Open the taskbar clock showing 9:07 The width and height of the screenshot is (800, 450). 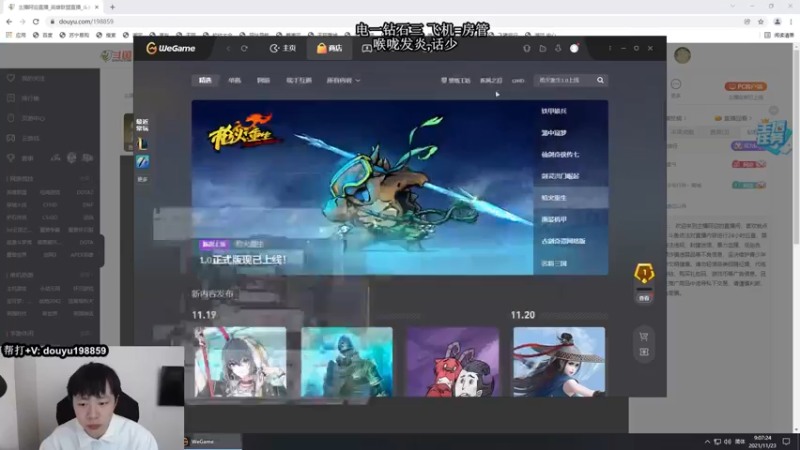[762, 442]
